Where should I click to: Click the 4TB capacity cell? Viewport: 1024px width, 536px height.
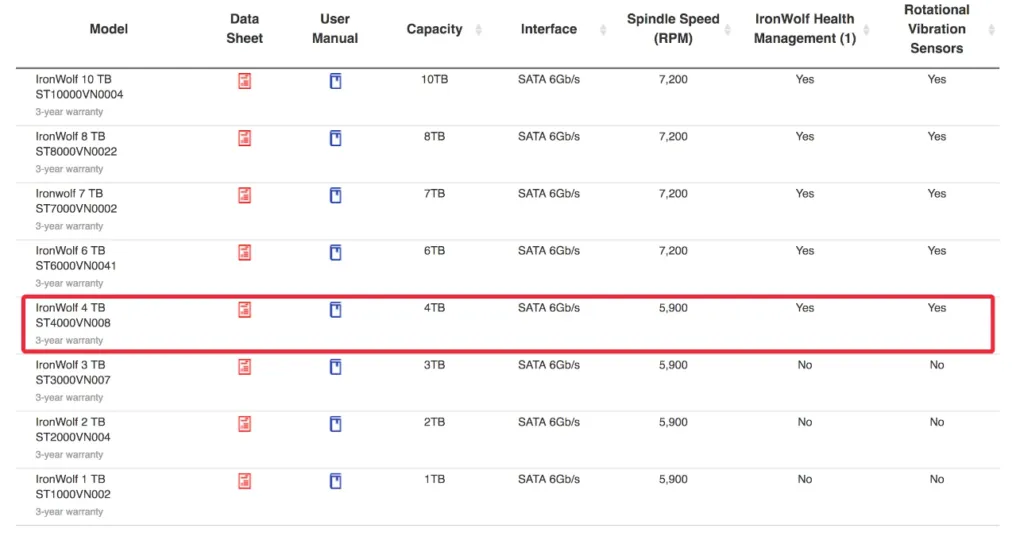[x=434, y=307]
